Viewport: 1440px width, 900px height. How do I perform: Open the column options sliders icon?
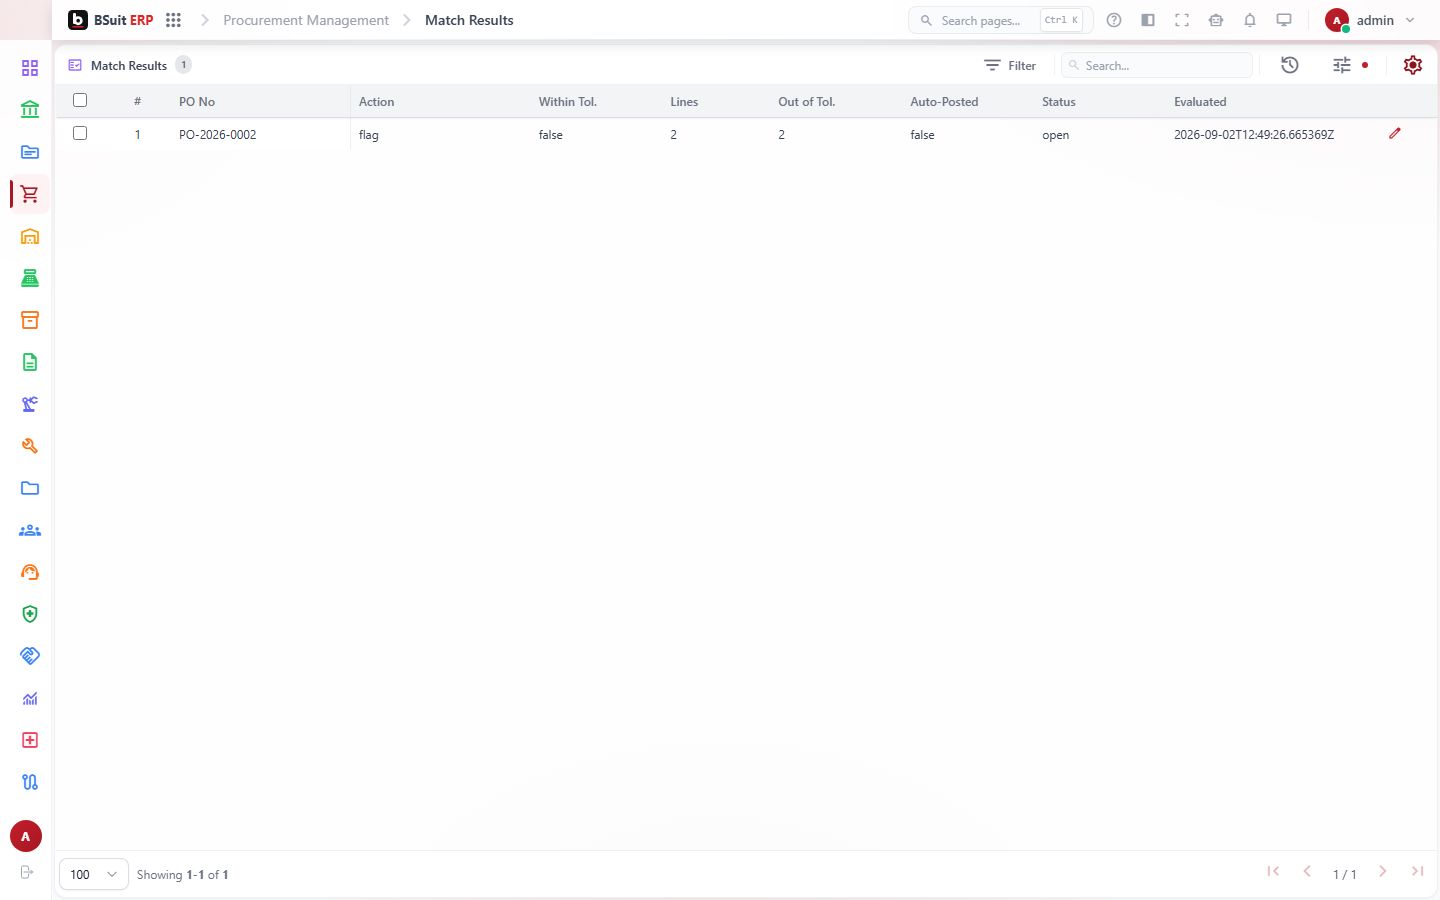[x=1342, y=65]
